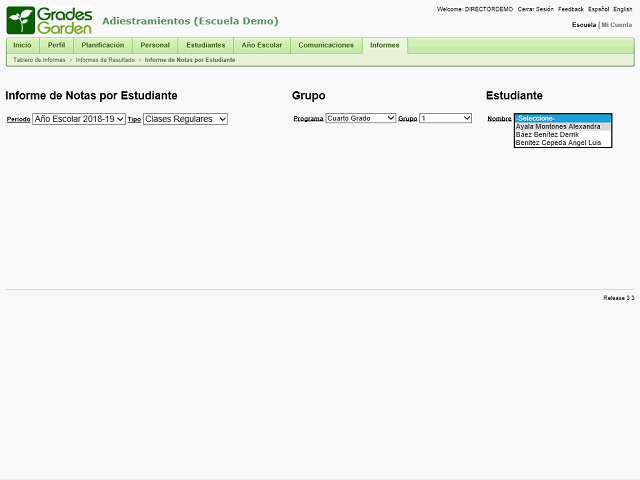Open the Comunicaciones tab
The width and height of the screenshot is (640, 480).
point(326,45)
